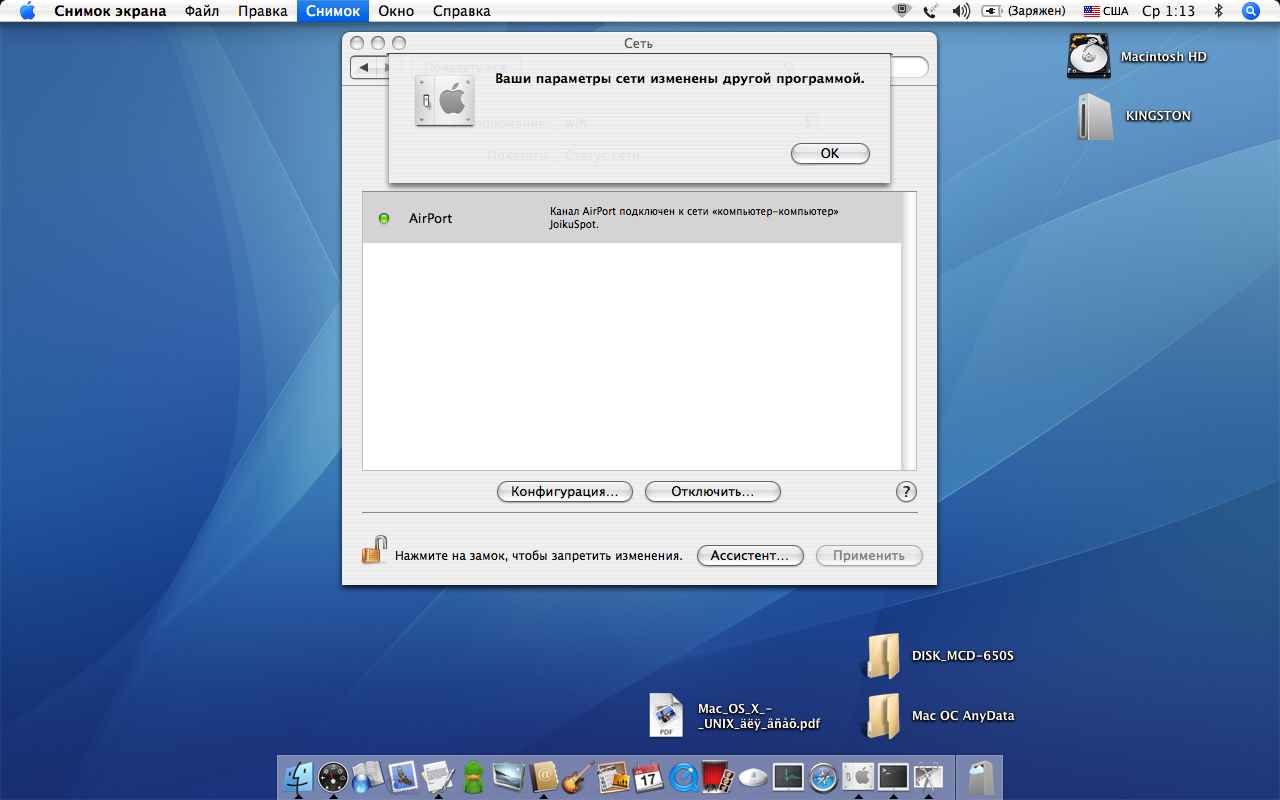Viewport: 1280px width, 800px height.
Task: Click the Bluetooth icon in menu bar
Action: pos(1218,11)
